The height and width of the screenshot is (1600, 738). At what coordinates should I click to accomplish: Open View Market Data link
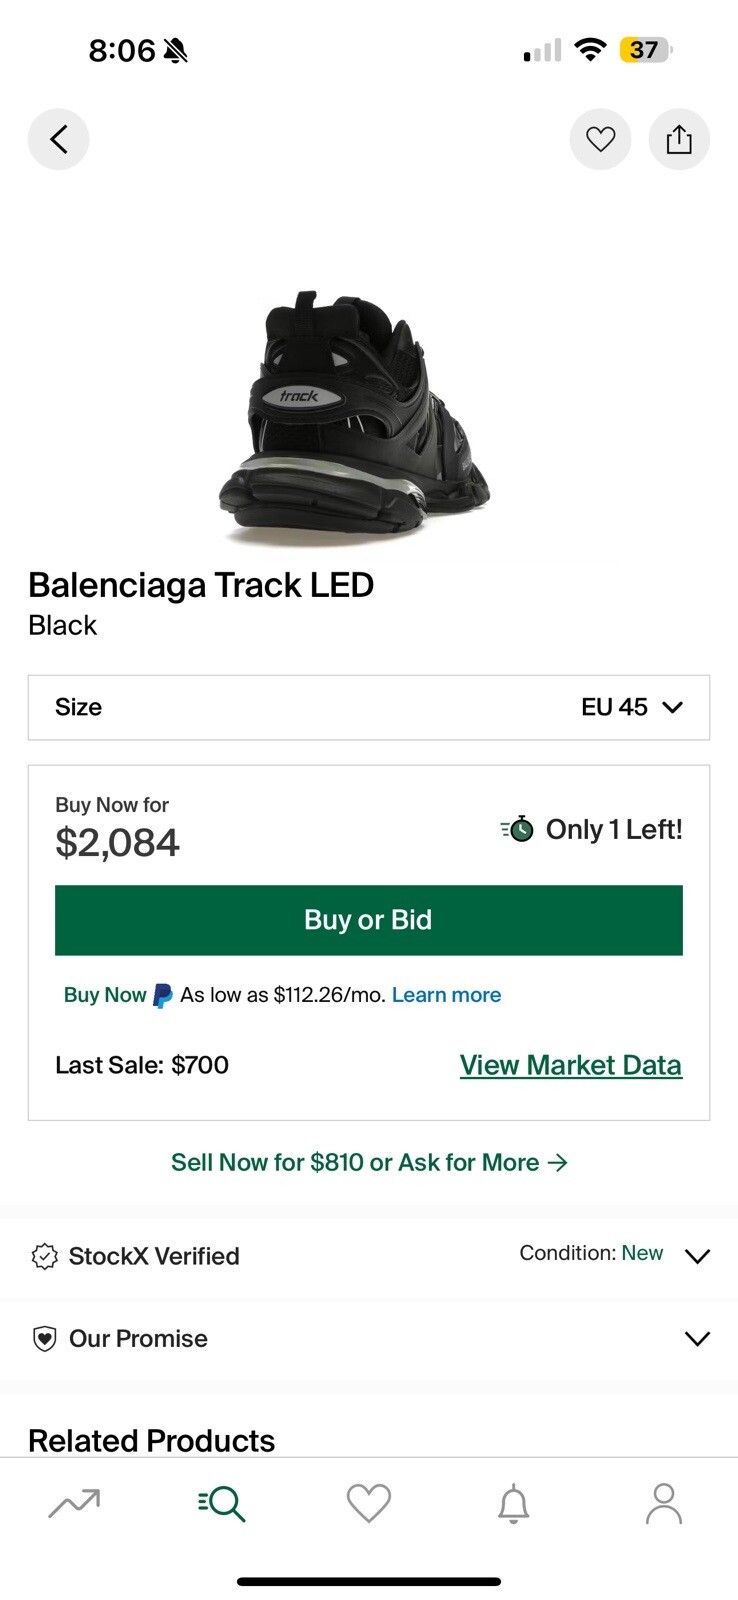click(x=570, y=1064)
